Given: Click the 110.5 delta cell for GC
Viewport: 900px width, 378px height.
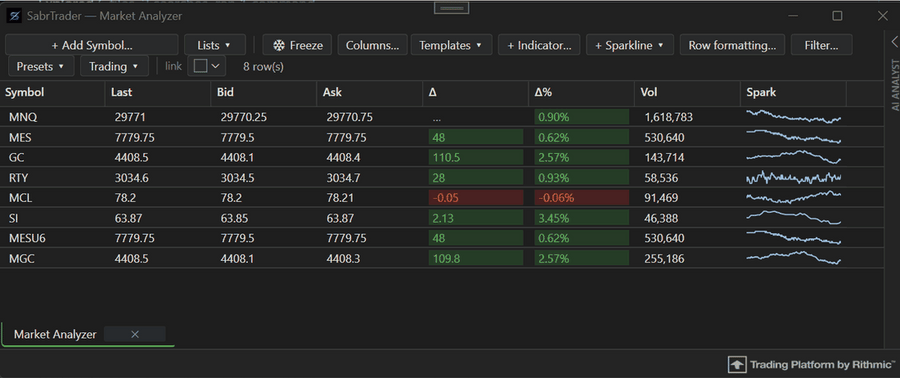Looking at the screenshot, I should 476,157.
